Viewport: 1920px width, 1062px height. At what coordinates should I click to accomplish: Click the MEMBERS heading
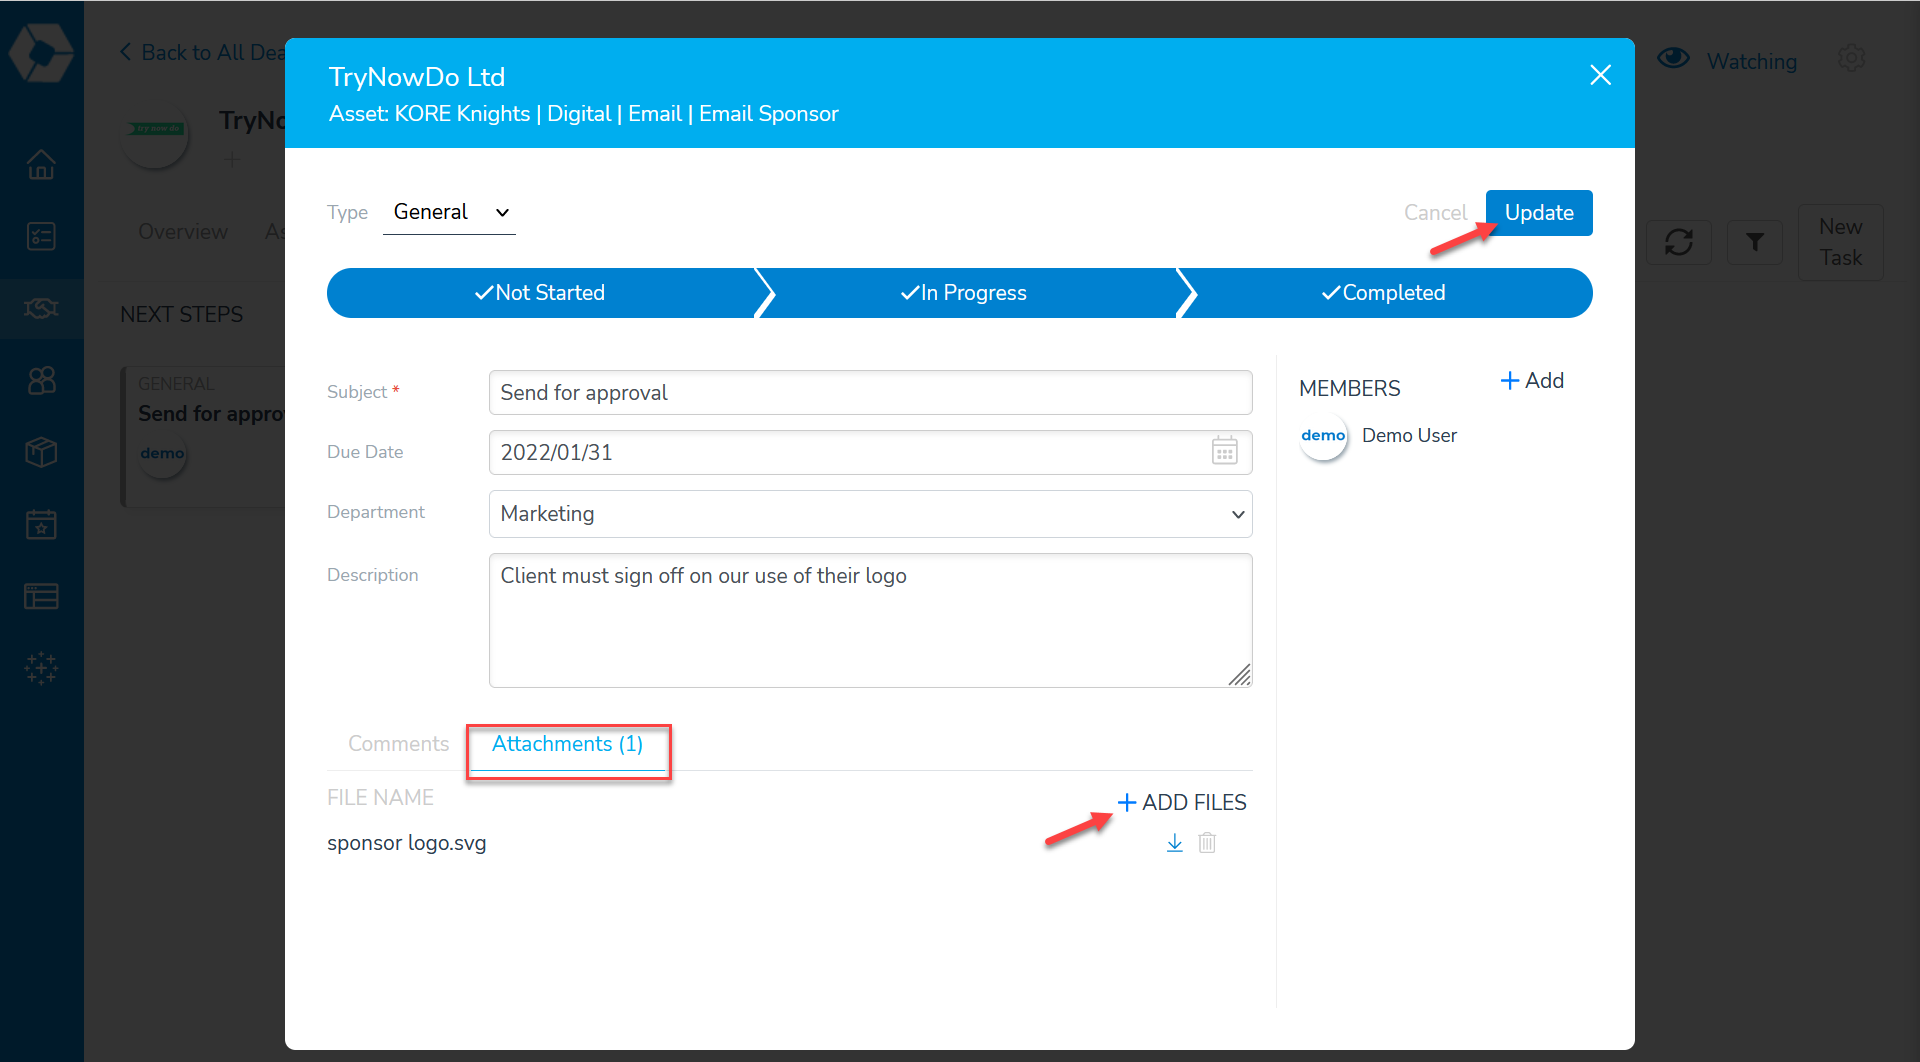(1349, 389)
